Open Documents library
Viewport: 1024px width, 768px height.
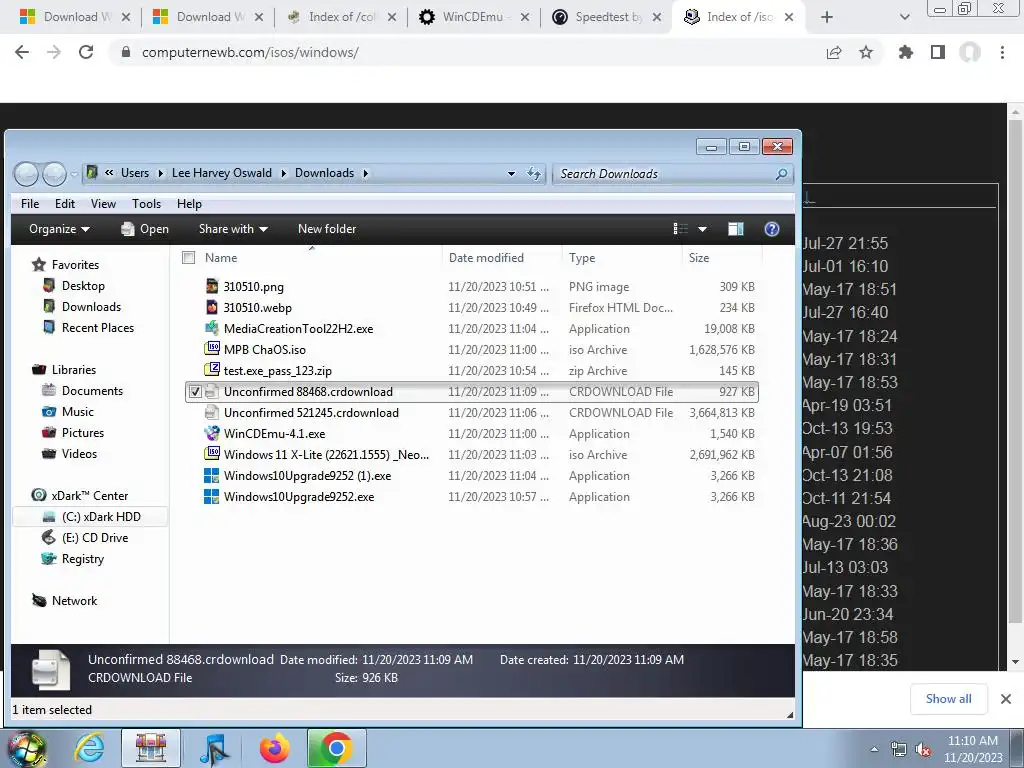point(91,391)
